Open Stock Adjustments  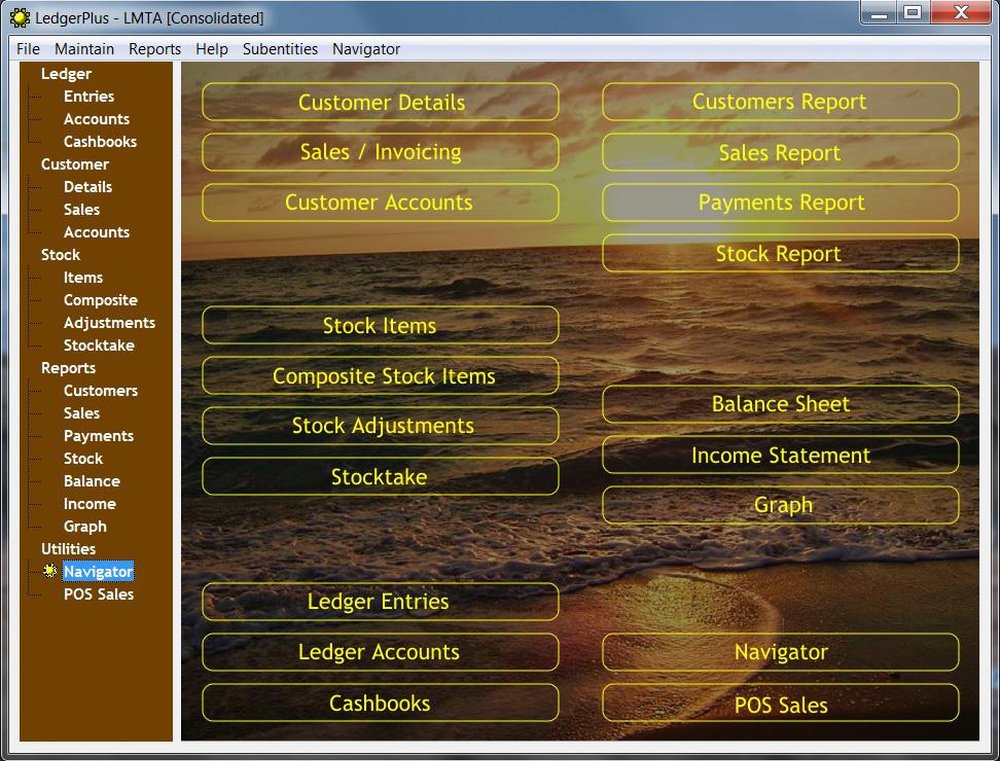pos(380,425)
